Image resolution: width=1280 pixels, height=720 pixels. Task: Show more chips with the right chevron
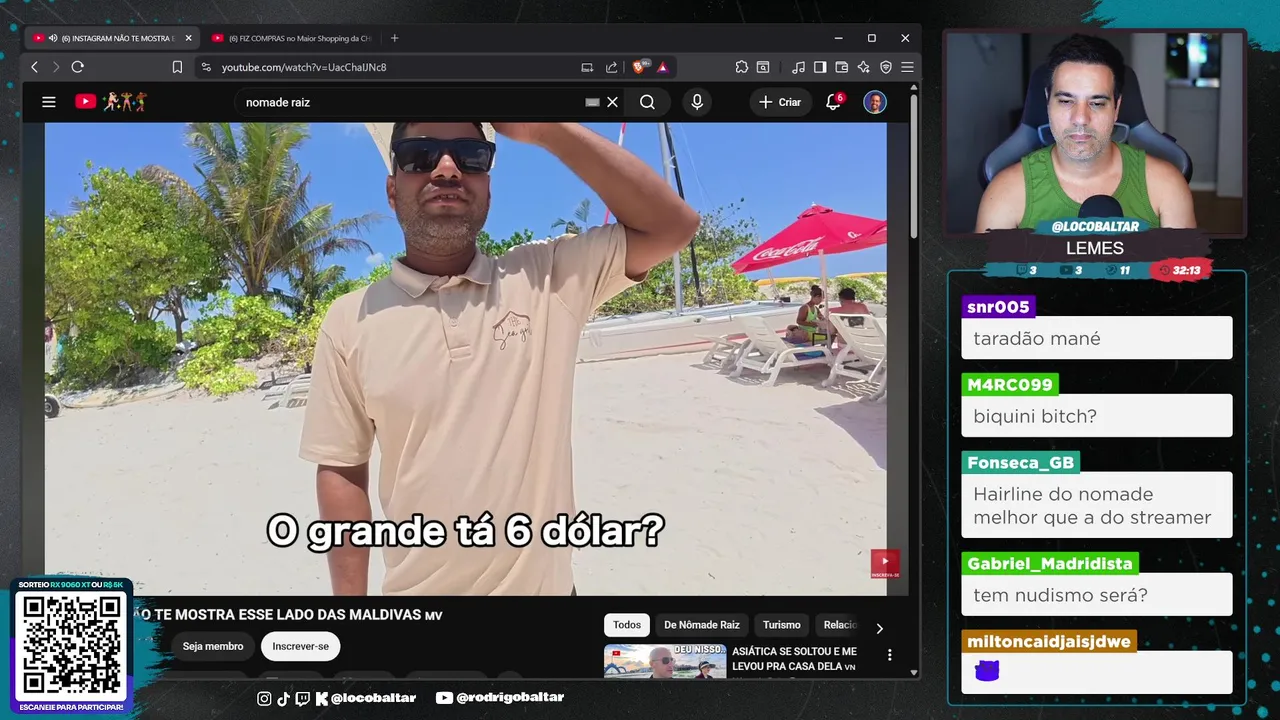click(879, 628)
